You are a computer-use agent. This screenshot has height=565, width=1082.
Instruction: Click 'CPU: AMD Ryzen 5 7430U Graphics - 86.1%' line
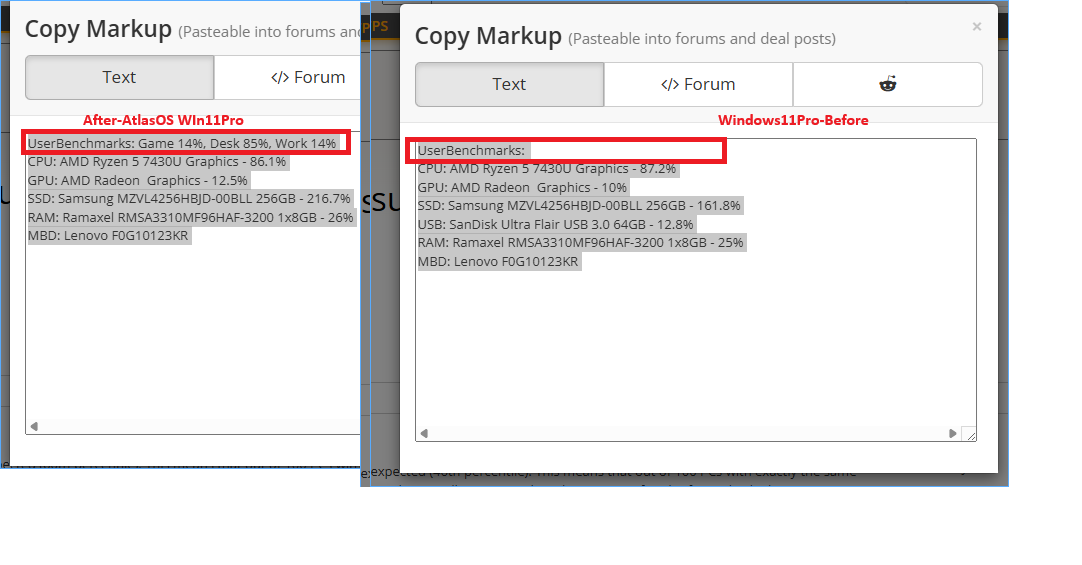tap(157, 161)
